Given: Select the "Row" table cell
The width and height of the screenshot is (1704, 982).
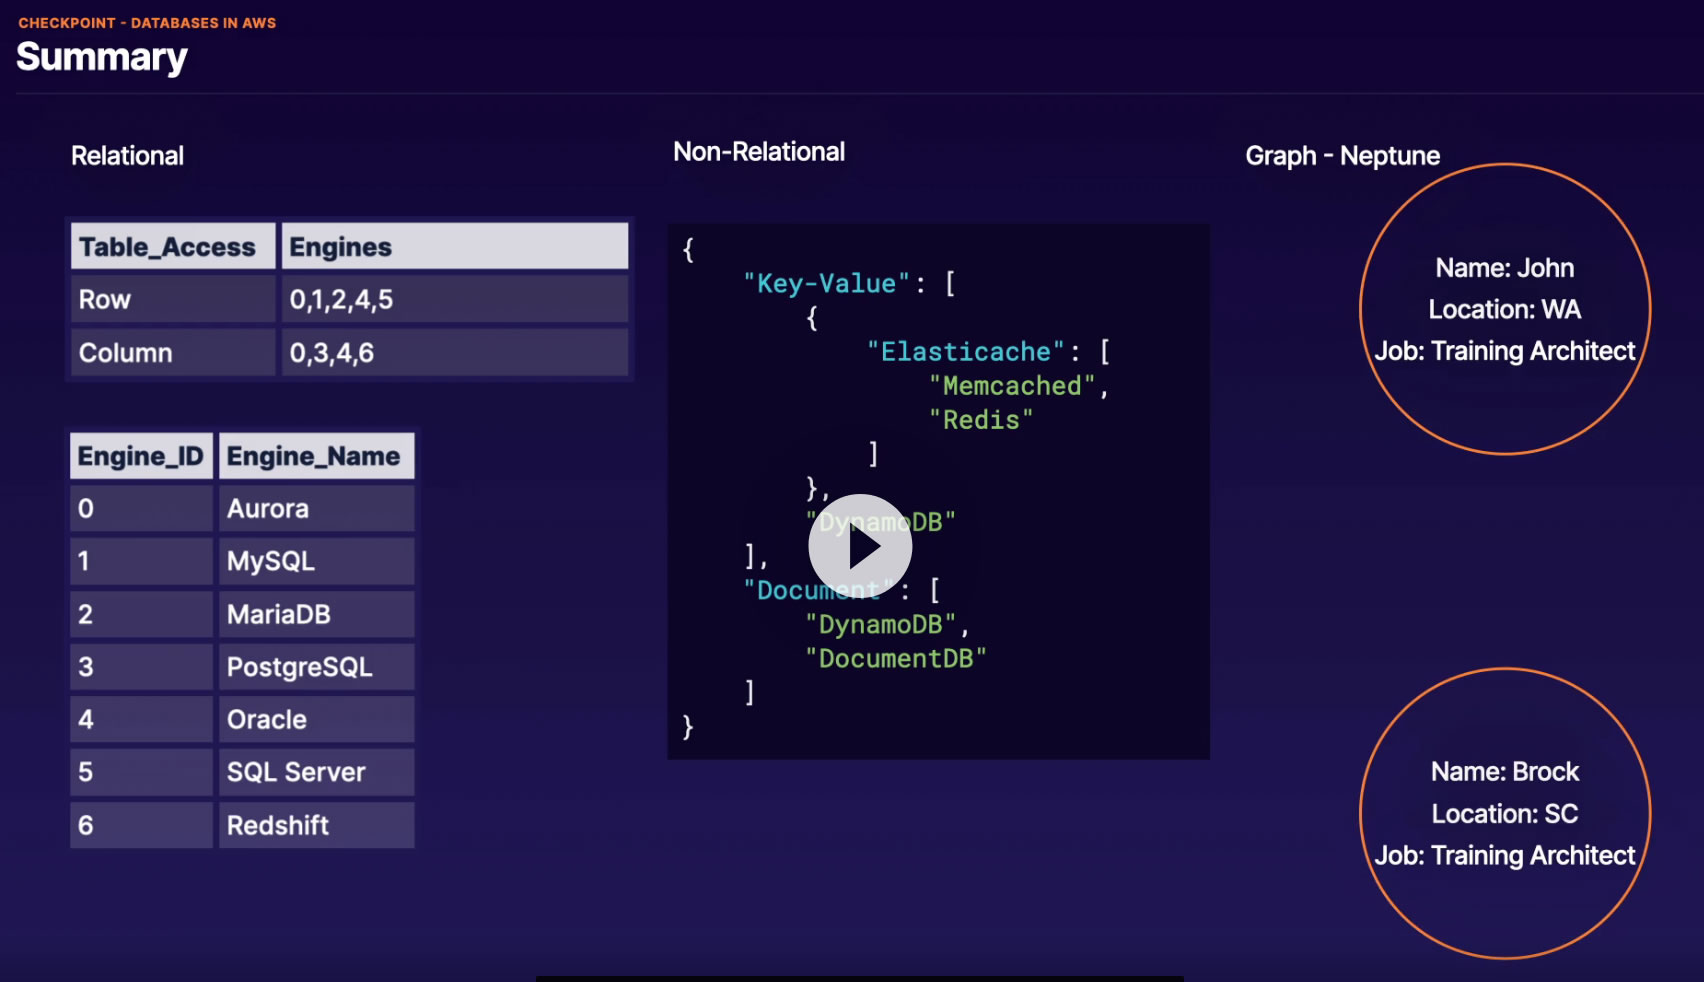Looking at the screenshot, I should click(x=173, y=299).
